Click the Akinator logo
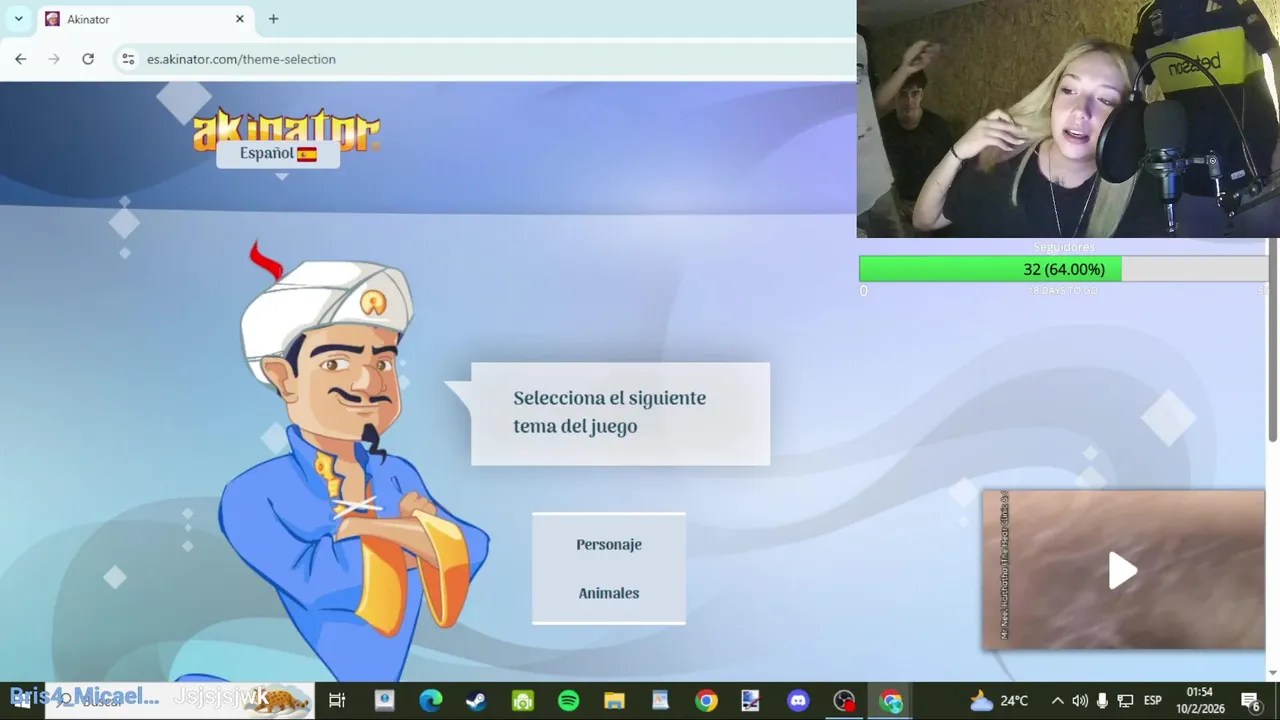Viewport: 1280px width, 720px height. click(287, 129)
